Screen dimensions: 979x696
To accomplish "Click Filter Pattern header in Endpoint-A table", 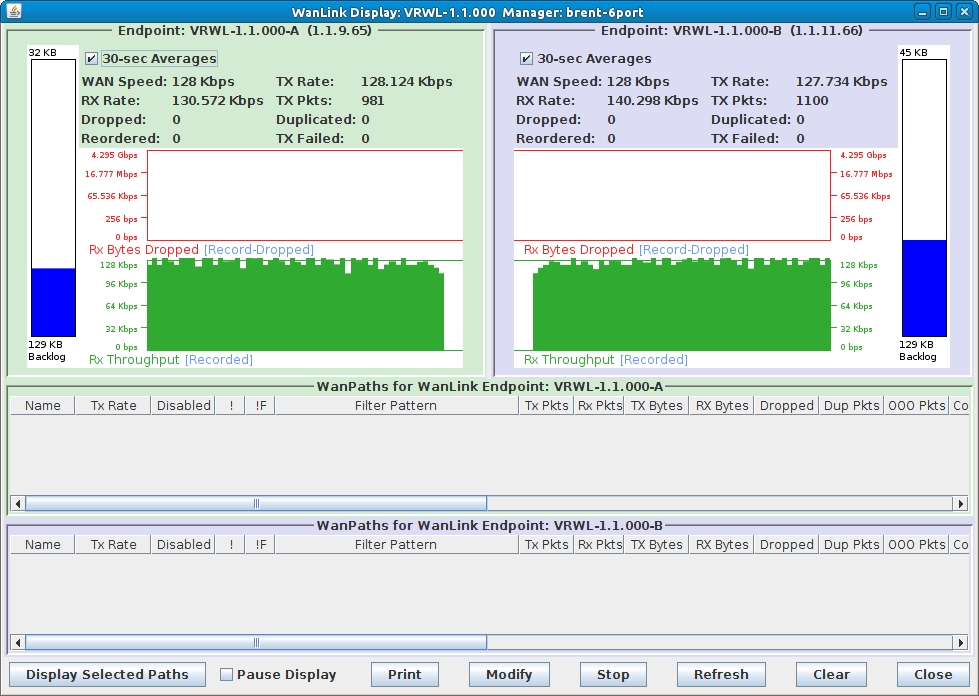I will point(396,406).
